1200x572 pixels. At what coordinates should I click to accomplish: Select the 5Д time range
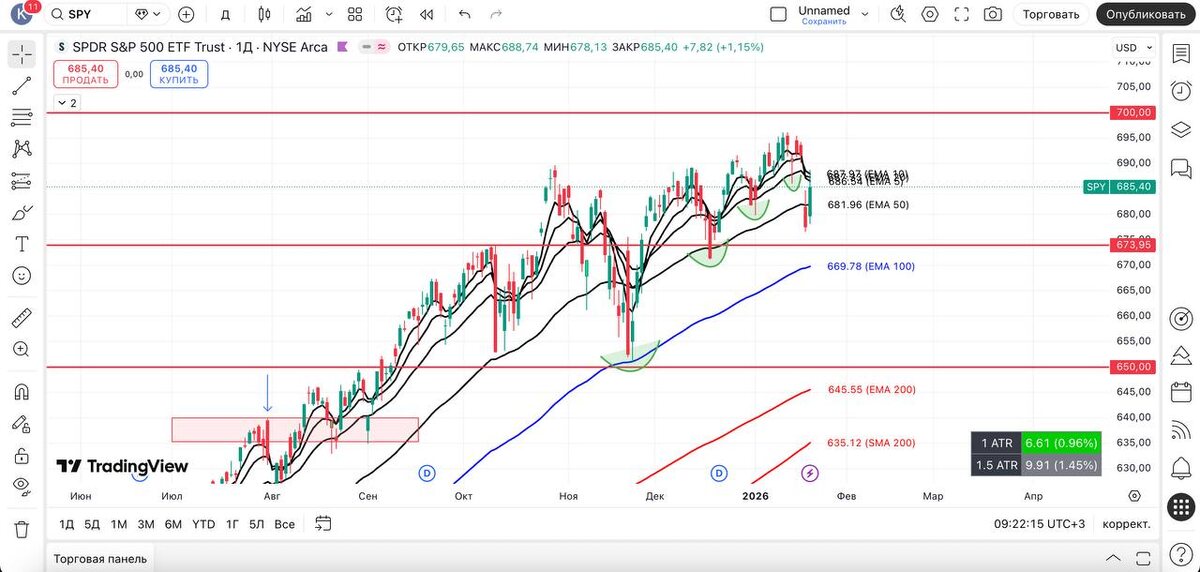point(92,524)
